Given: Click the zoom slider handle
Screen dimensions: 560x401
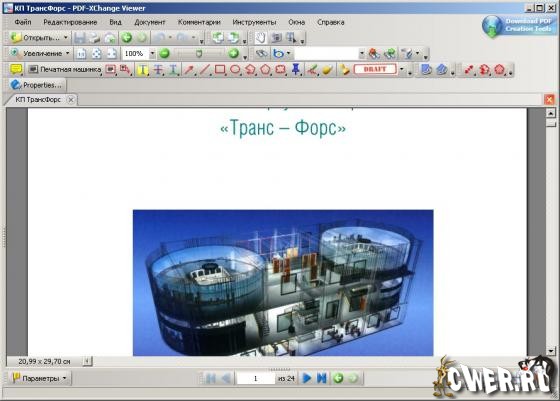Looking at the screenshot, I should pyautogui.click(x=199, y=54).
